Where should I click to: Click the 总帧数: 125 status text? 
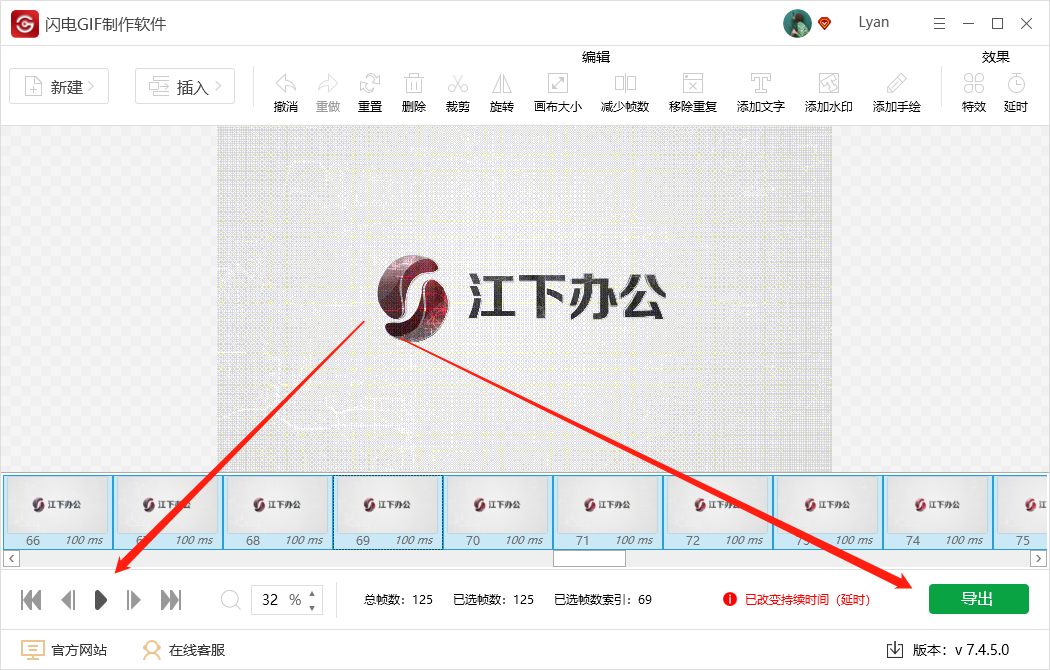(x=398, y=600)
